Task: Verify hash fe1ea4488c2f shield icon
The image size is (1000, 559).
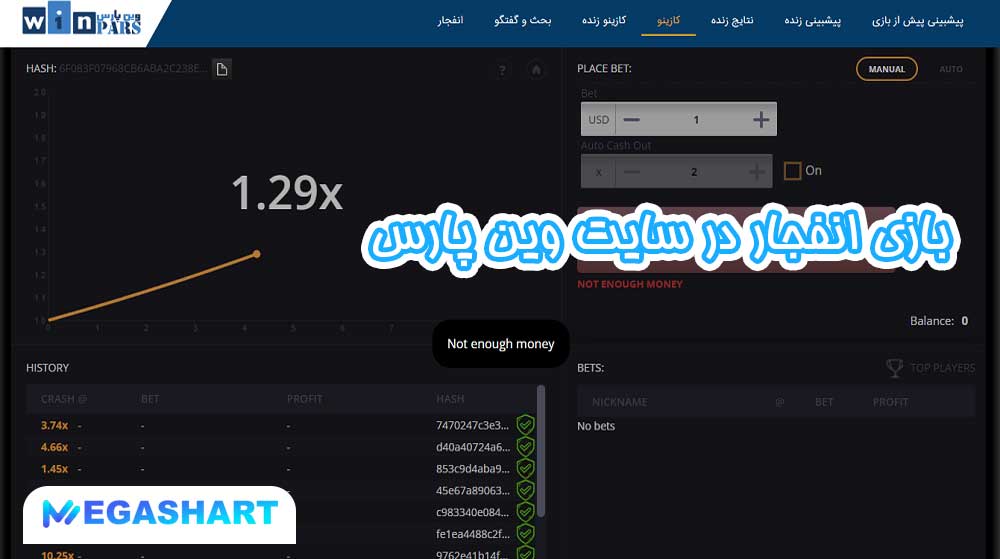Action: click(526, 534)
